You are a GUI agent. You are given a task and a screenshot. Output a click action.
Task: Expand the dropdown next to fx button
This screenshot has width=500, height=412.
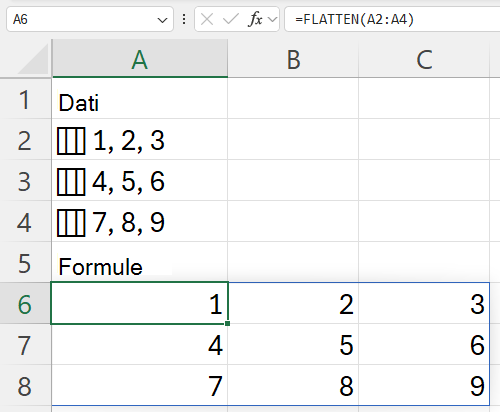click(x=273, y=20)
